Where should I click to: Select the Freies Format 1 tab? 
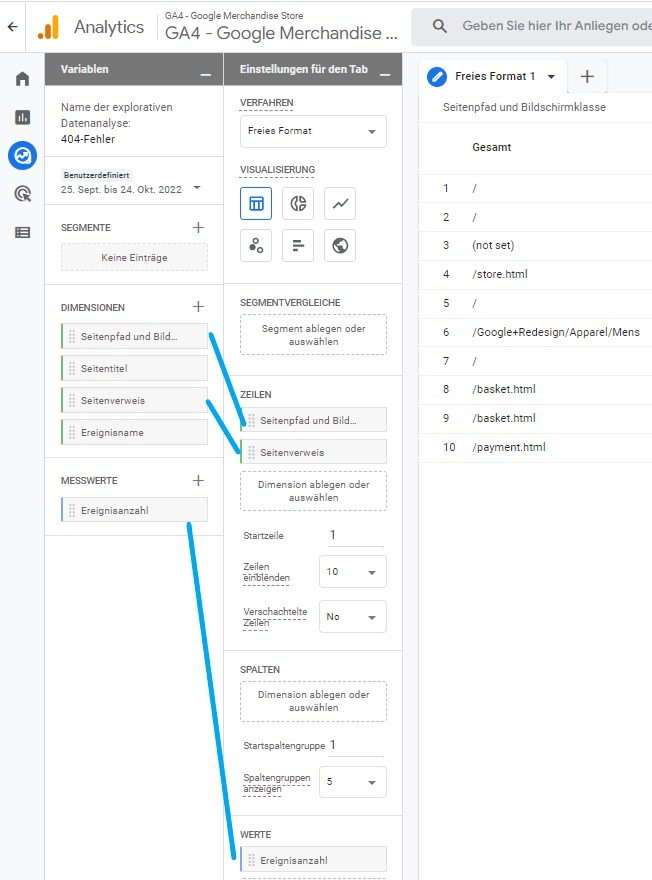(x=494, y=76)
